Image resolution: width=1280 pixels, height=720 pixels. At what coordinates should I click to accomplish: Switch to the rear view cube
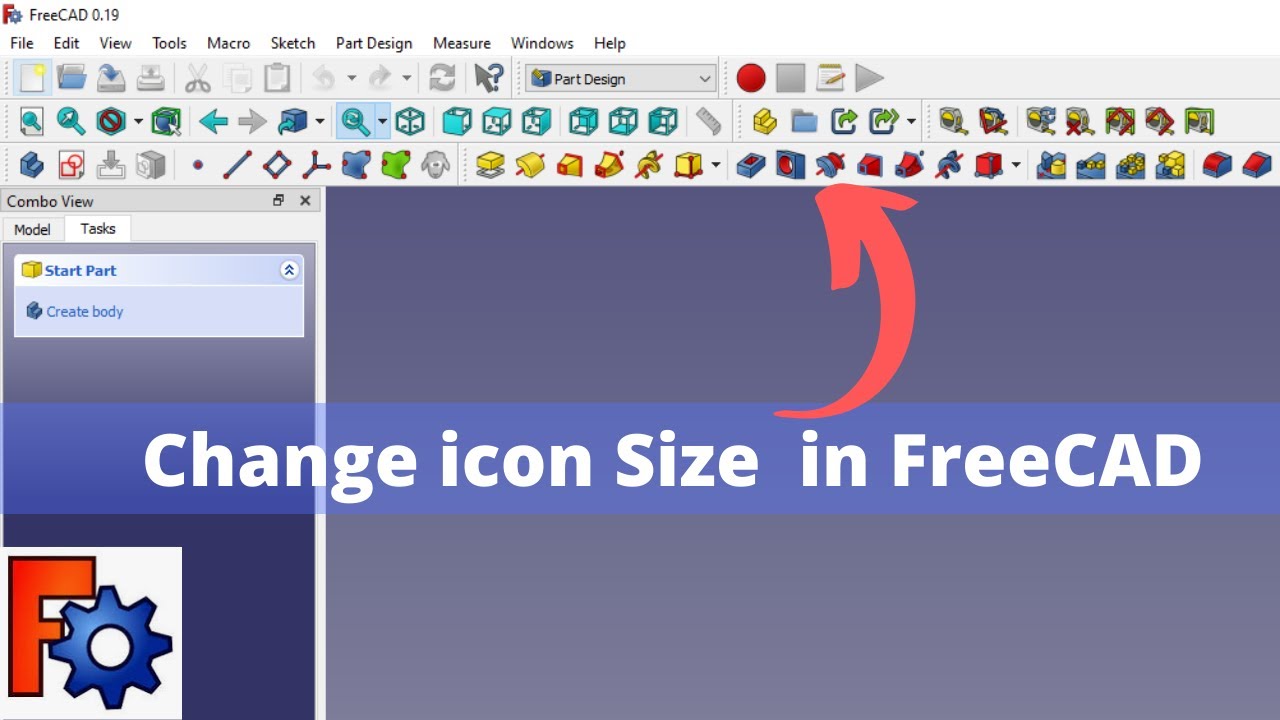583,122
